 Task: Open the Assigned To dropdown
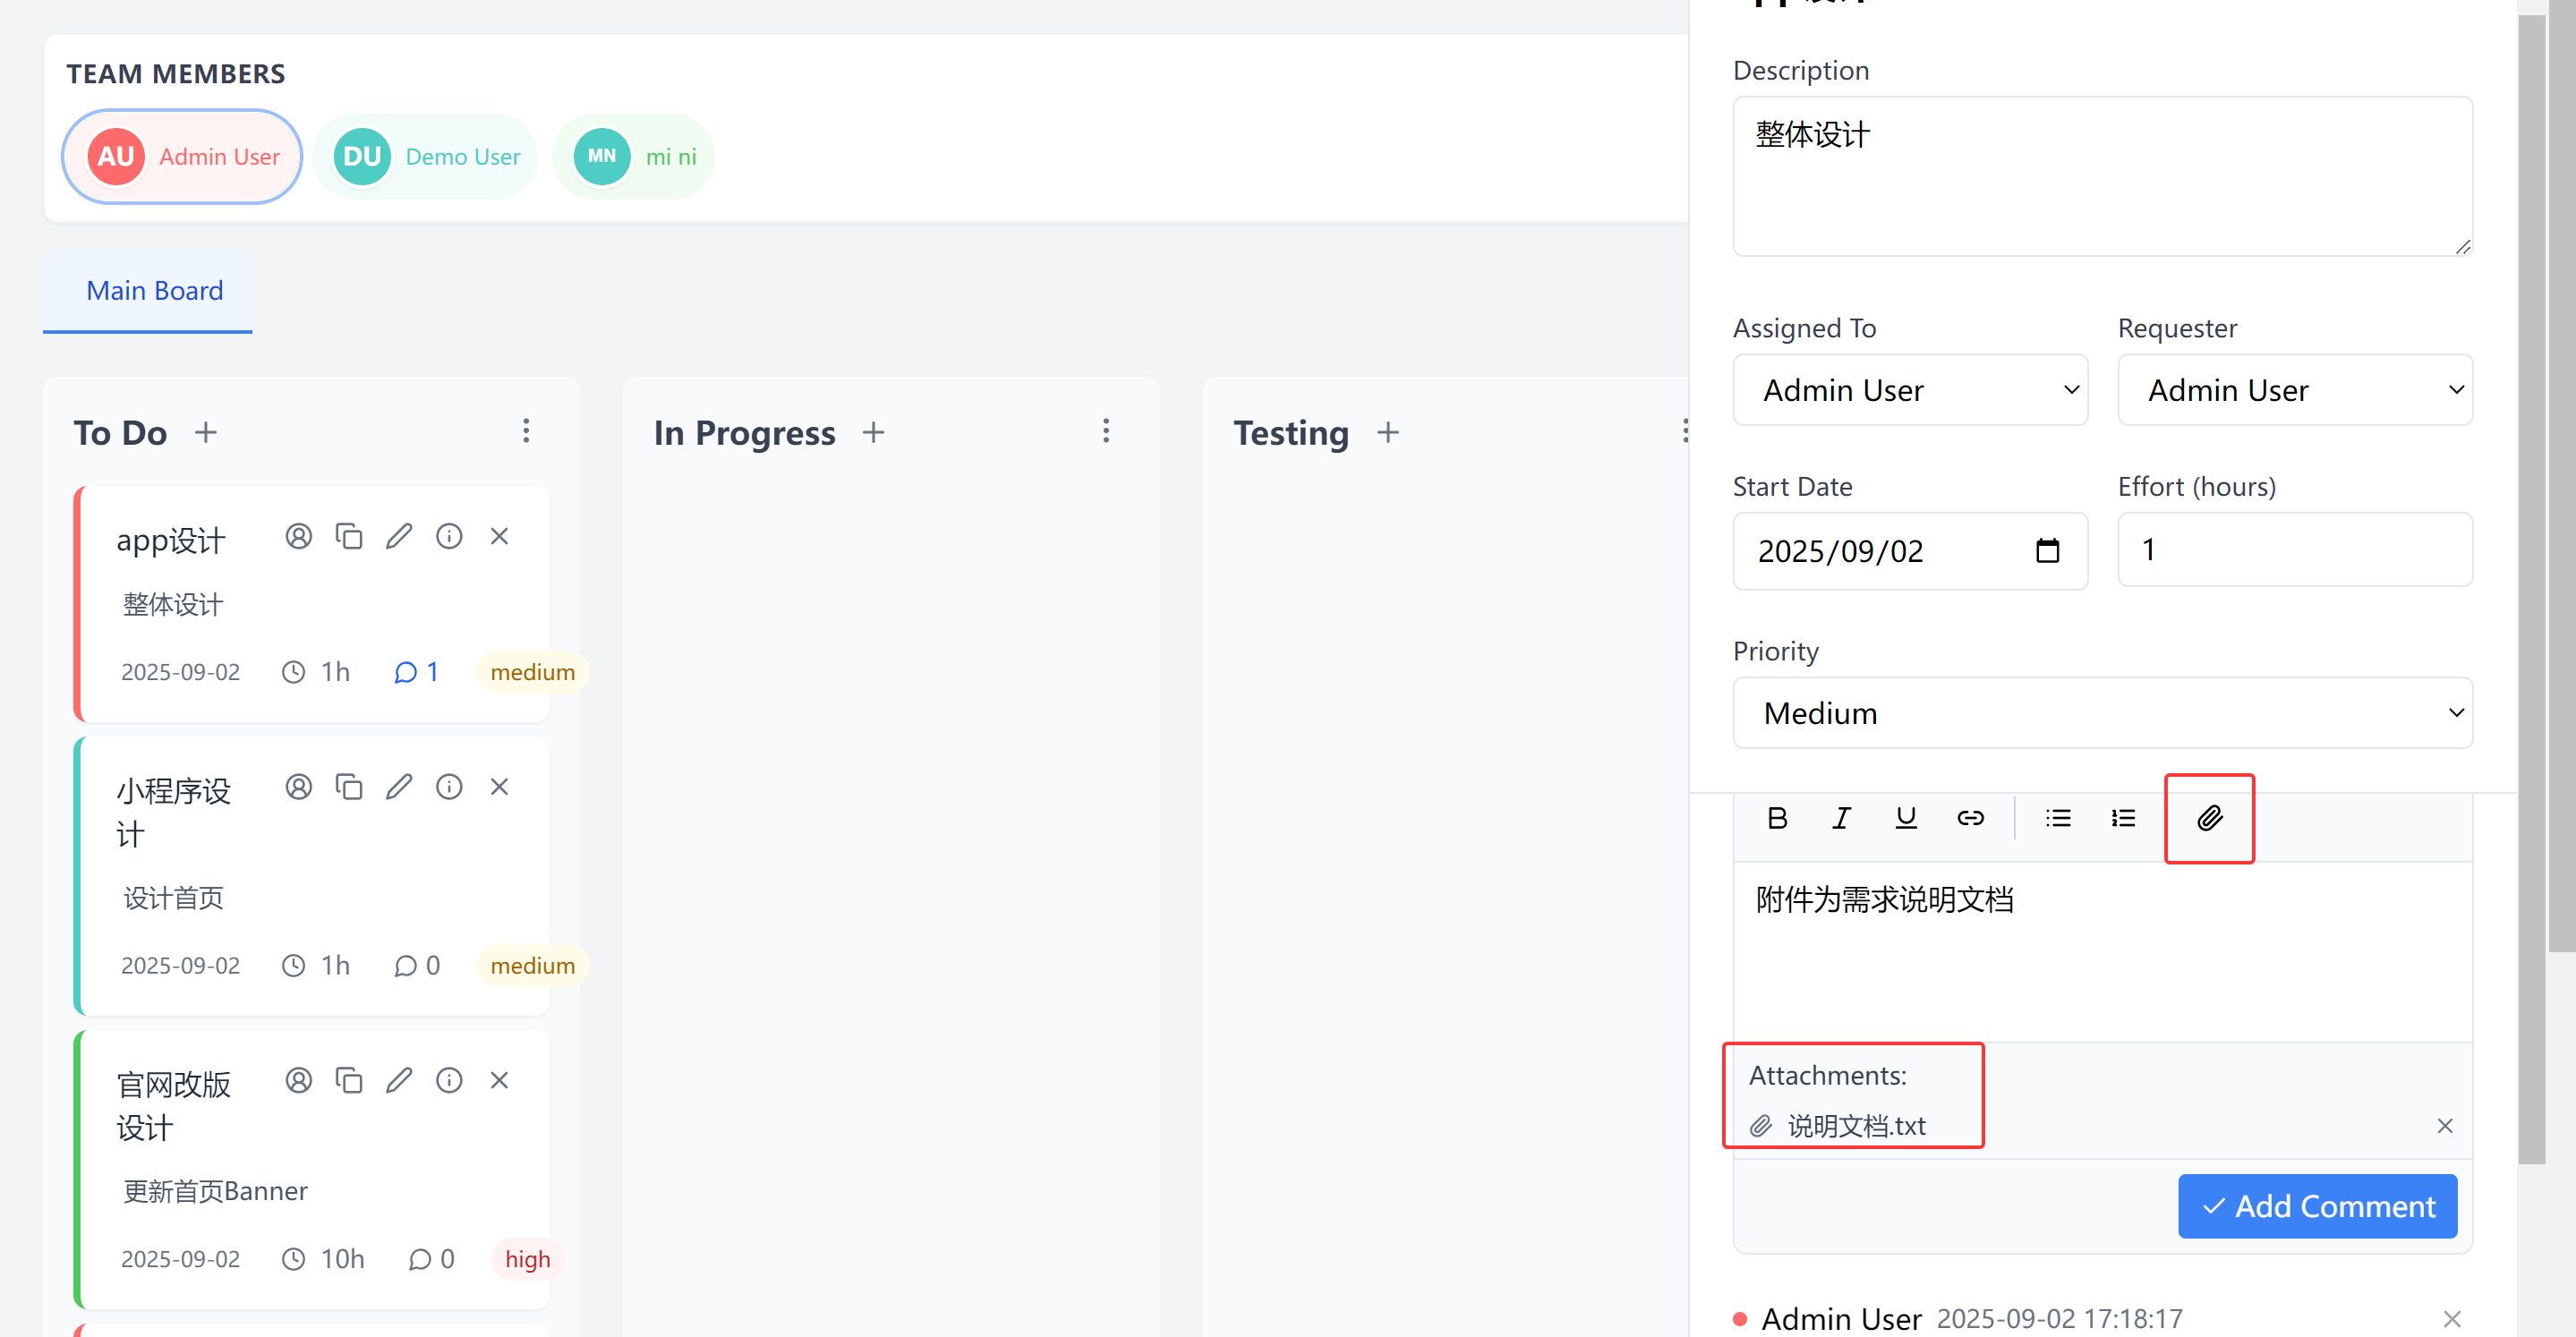1909,389
